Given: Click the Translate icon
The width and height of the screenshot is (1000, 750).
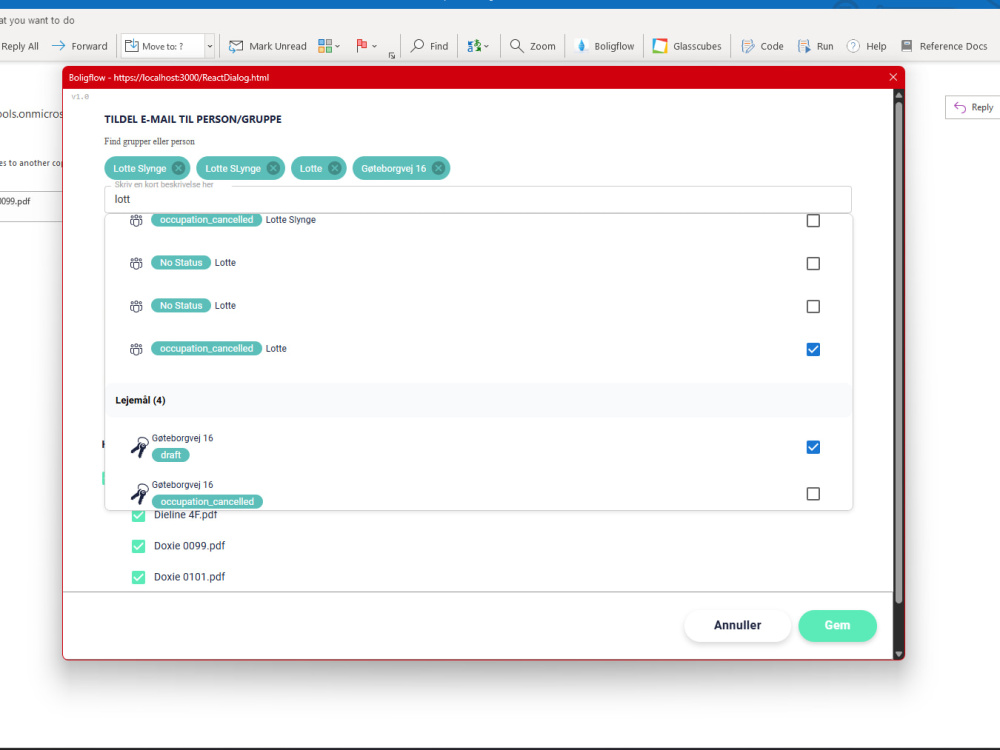Looking at the screenshot, I should pos(474,46).
